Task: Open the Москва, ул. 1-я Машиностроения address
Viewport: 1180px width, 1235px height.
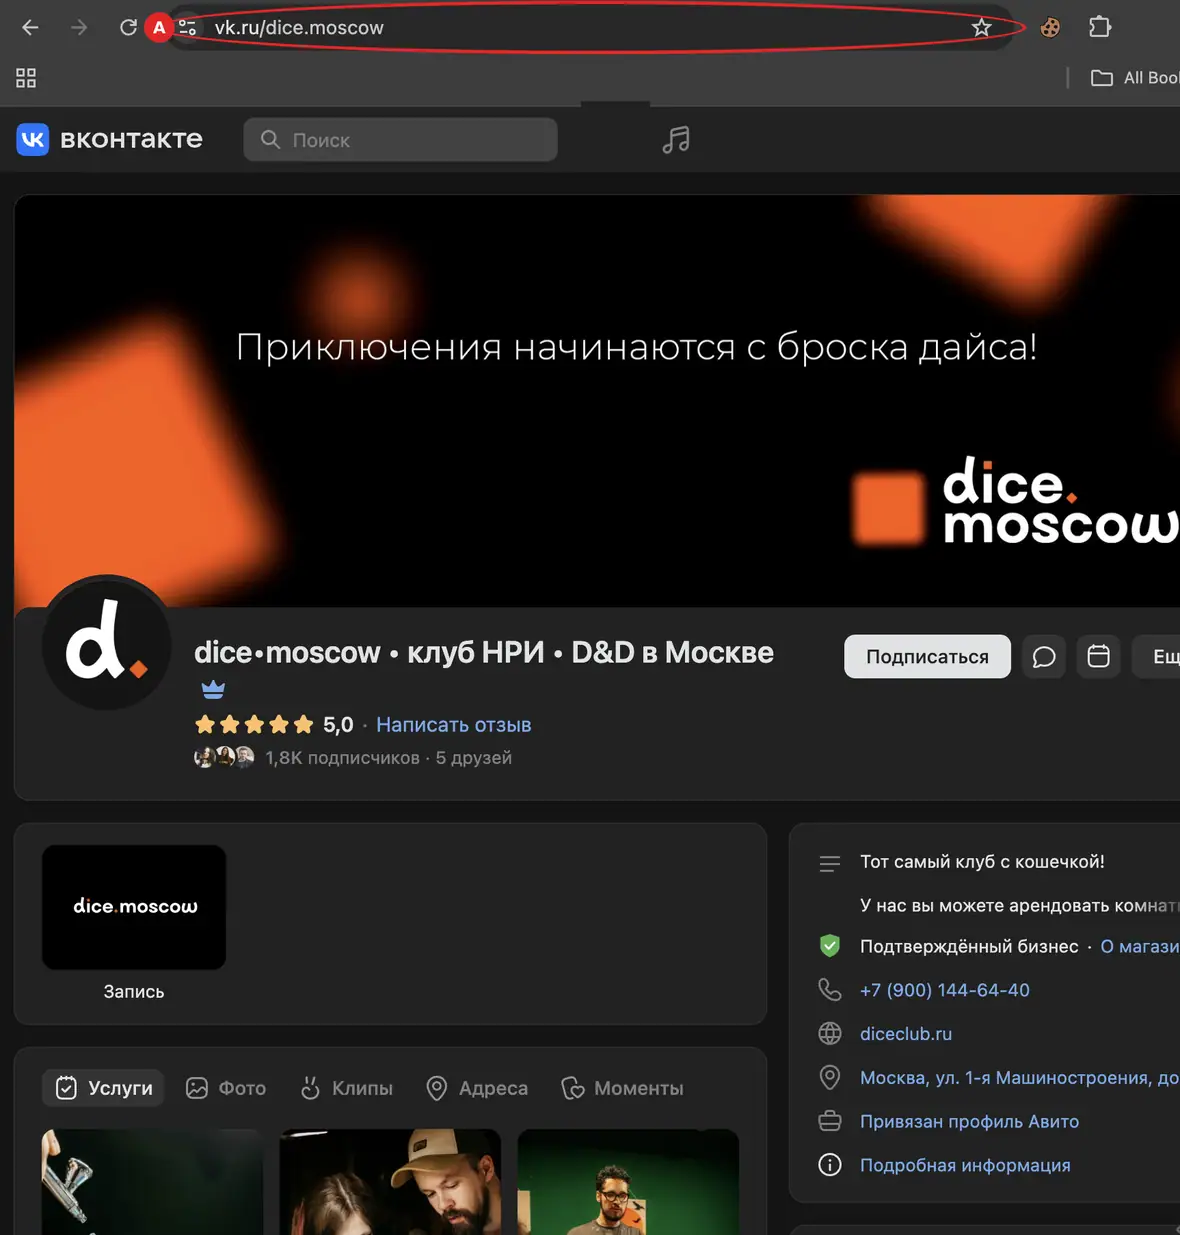Action: 1019,1078
